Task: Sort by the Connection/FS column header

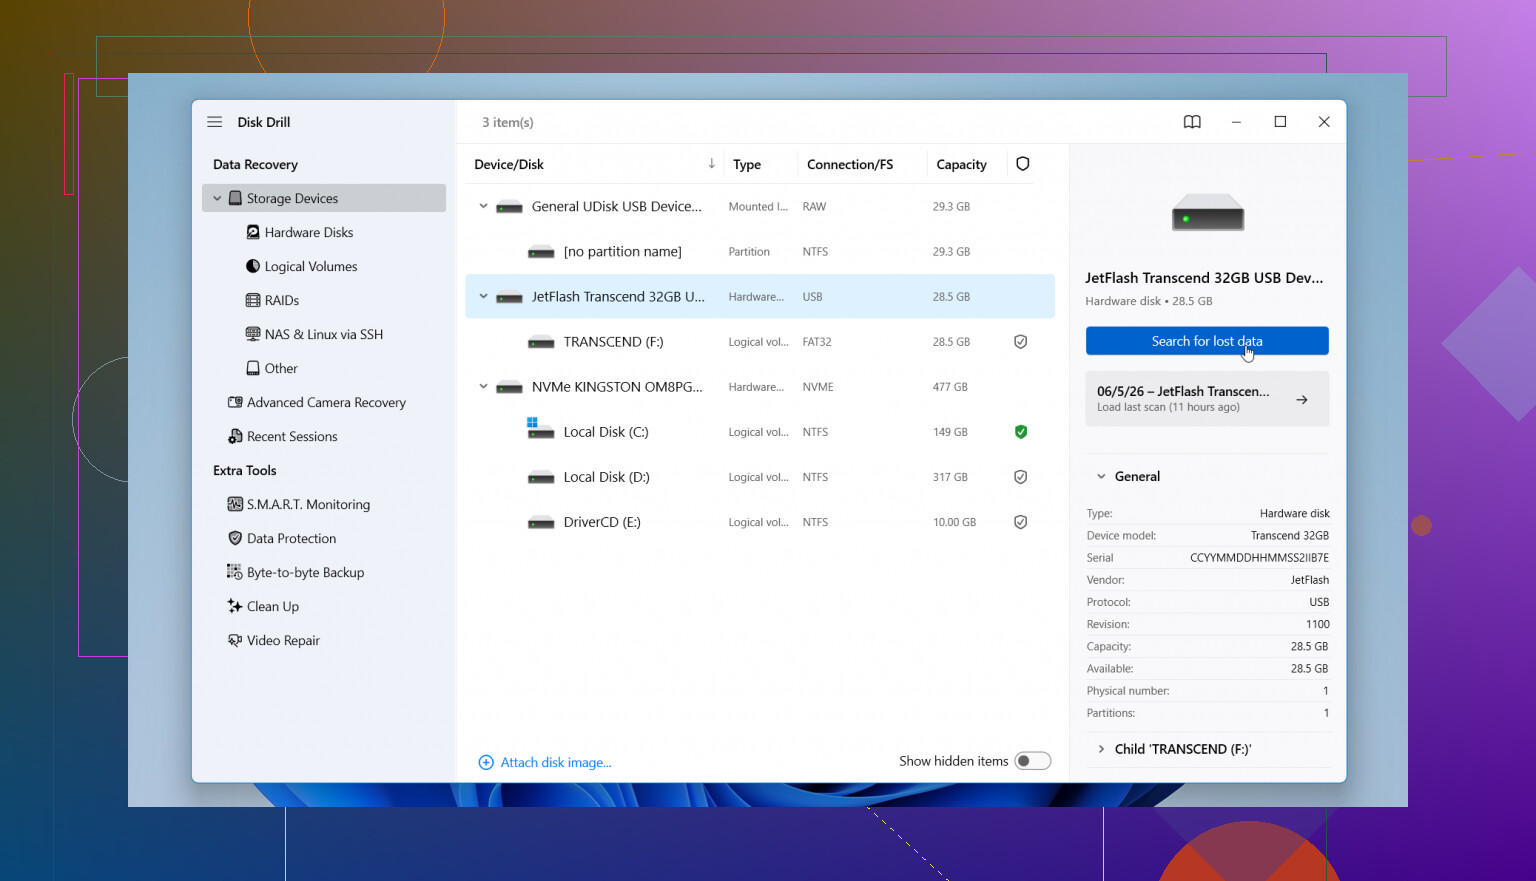Action: click(850, 164)
